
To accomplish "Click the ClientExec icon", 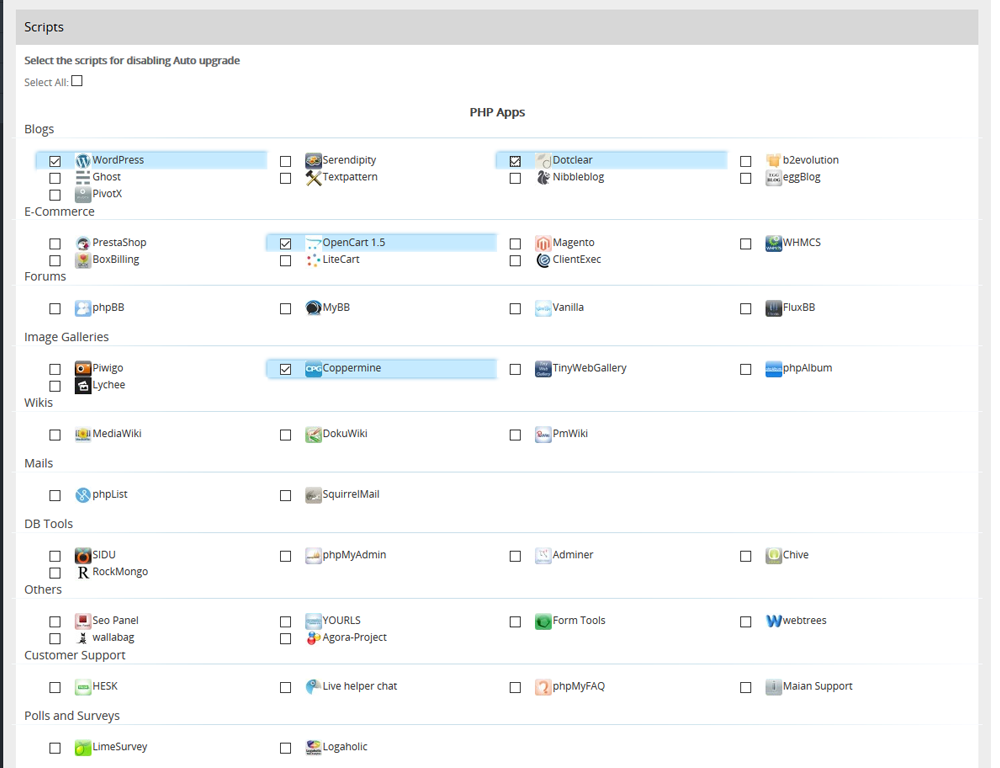I will (x=543, y=260).
